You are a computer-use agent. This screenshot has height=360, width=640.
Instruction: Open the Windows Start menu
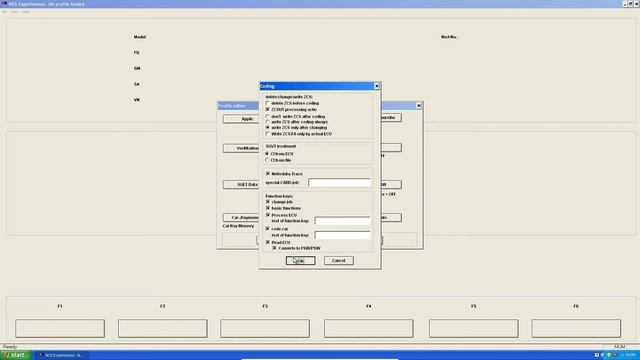(x=15, y=355)
